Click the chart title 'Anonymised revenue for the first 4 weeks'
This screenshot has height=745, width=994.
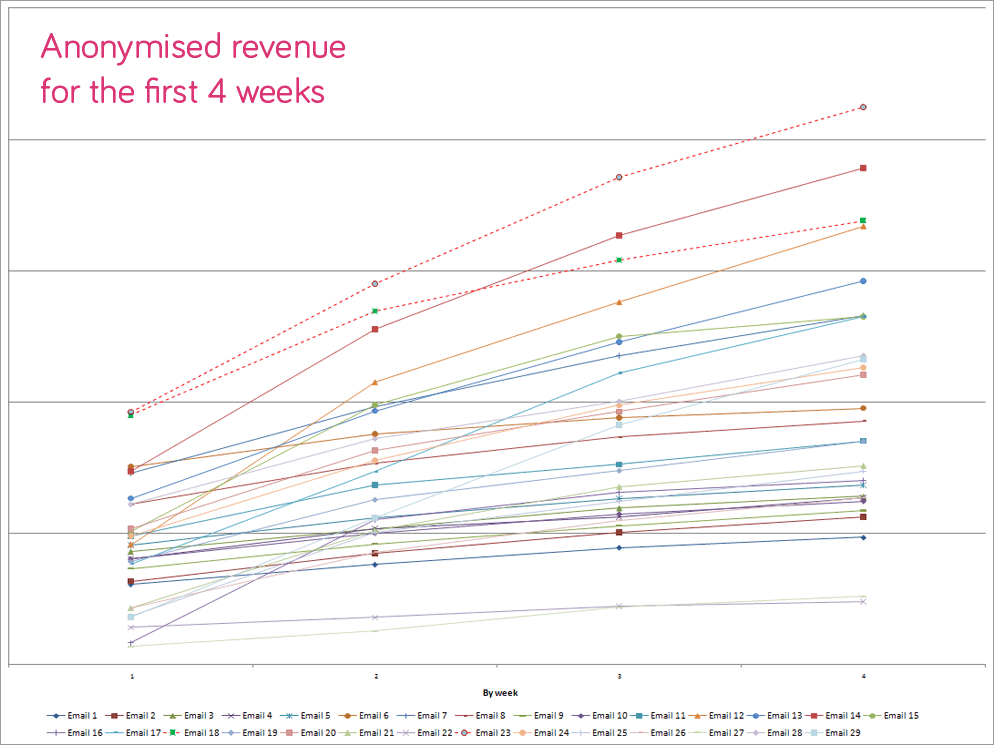tap(193, 68)
